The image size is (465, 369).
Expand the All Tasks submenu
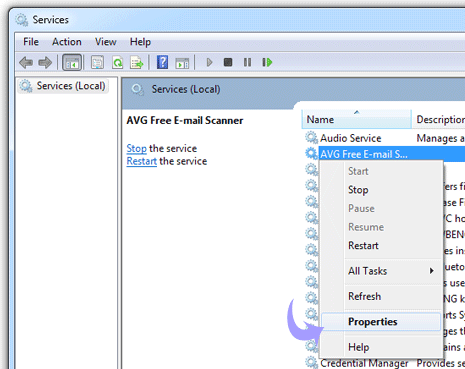click(x=380, y=271)
